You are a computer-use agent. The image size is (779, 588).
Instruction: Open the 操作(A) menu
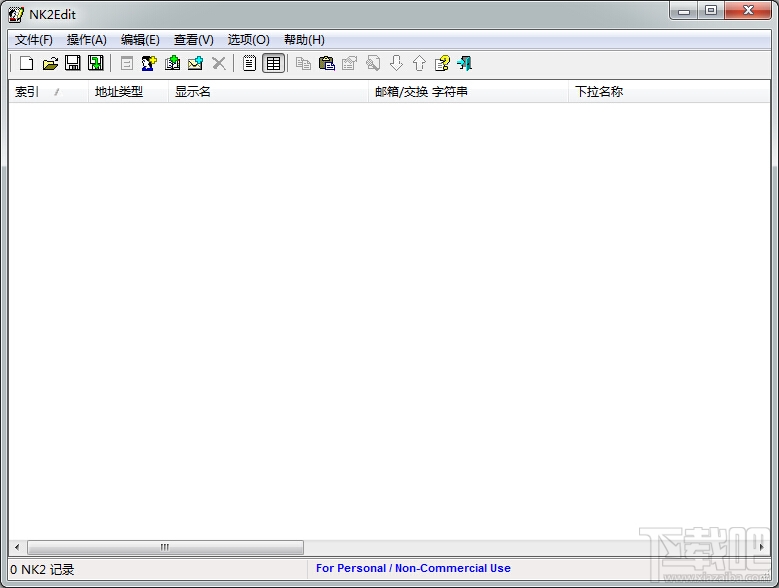86,40
